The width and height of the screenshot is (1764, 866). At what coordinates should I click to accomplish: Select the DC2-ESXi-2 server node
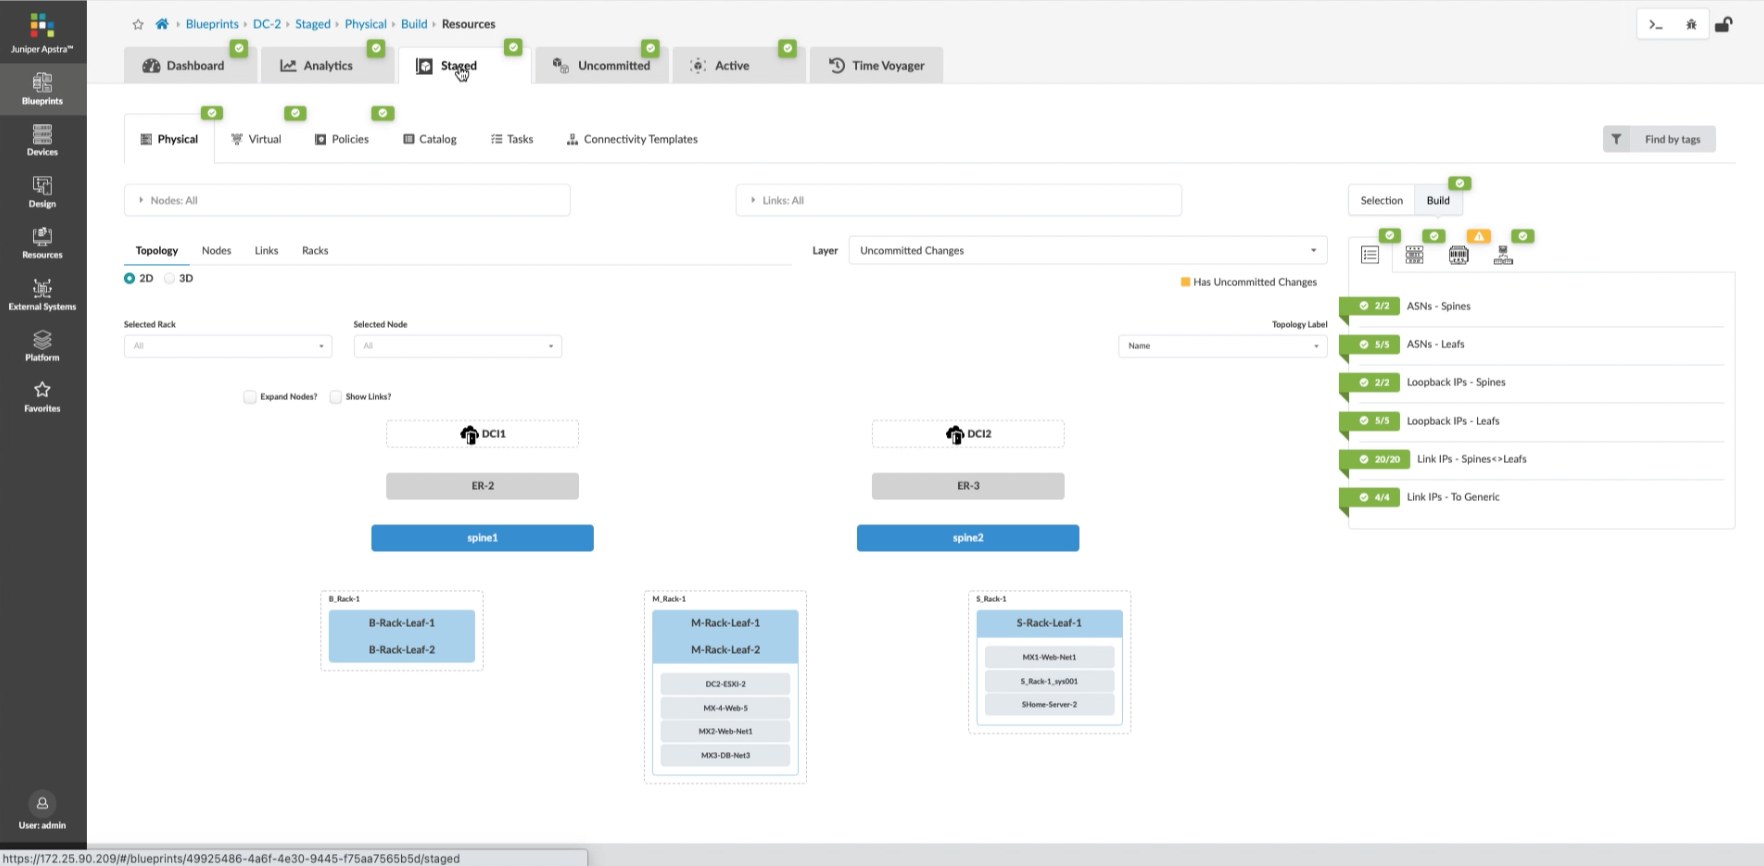(725, 684)
